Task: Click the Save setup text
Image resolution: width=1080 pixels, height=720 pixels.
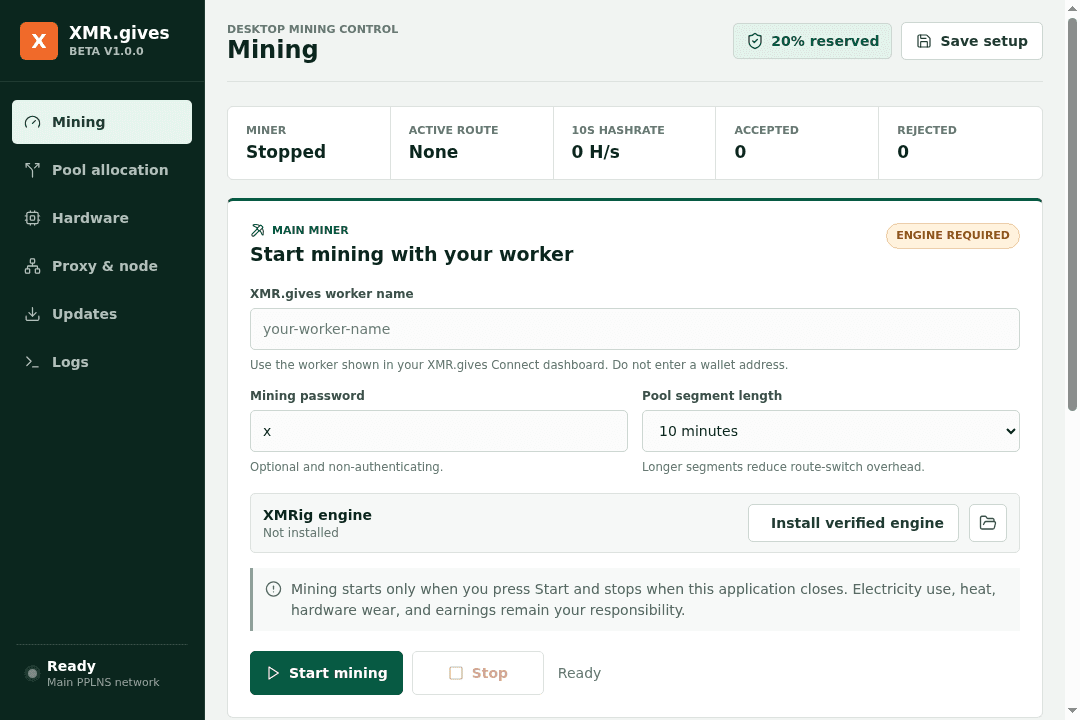Action: click(x=984, y=41)
